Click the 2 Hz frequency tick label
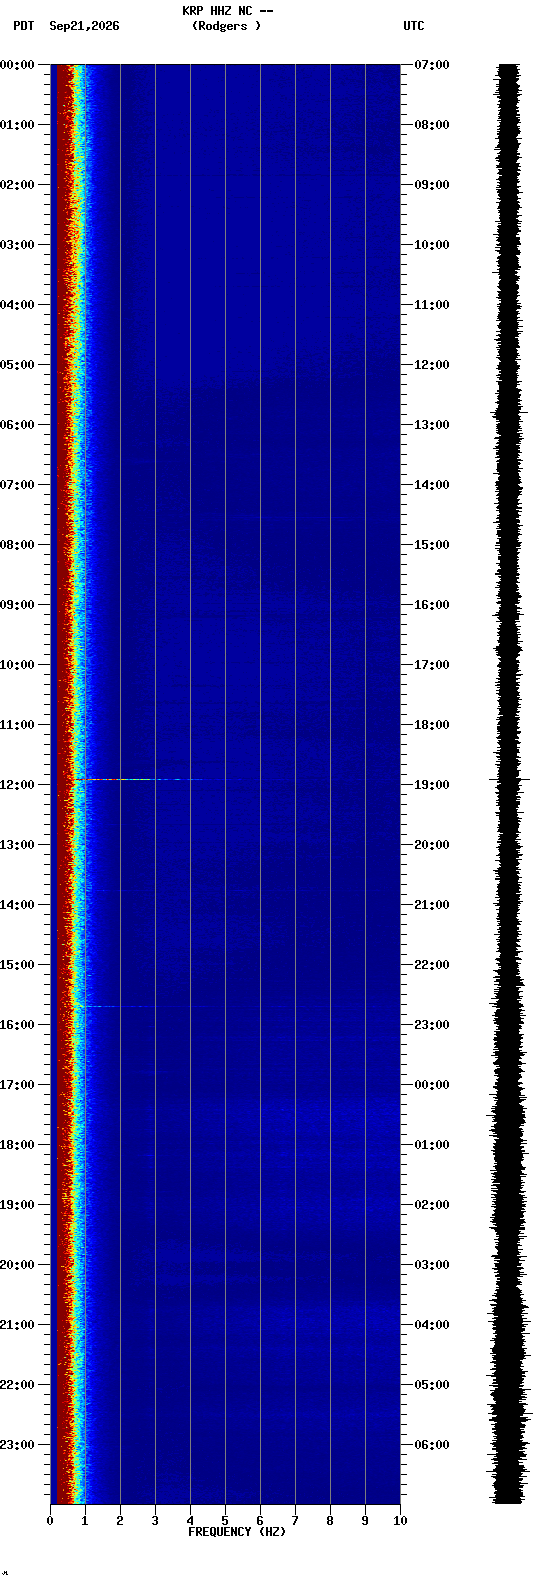The image size is (552, 1584). point(120,1521)
